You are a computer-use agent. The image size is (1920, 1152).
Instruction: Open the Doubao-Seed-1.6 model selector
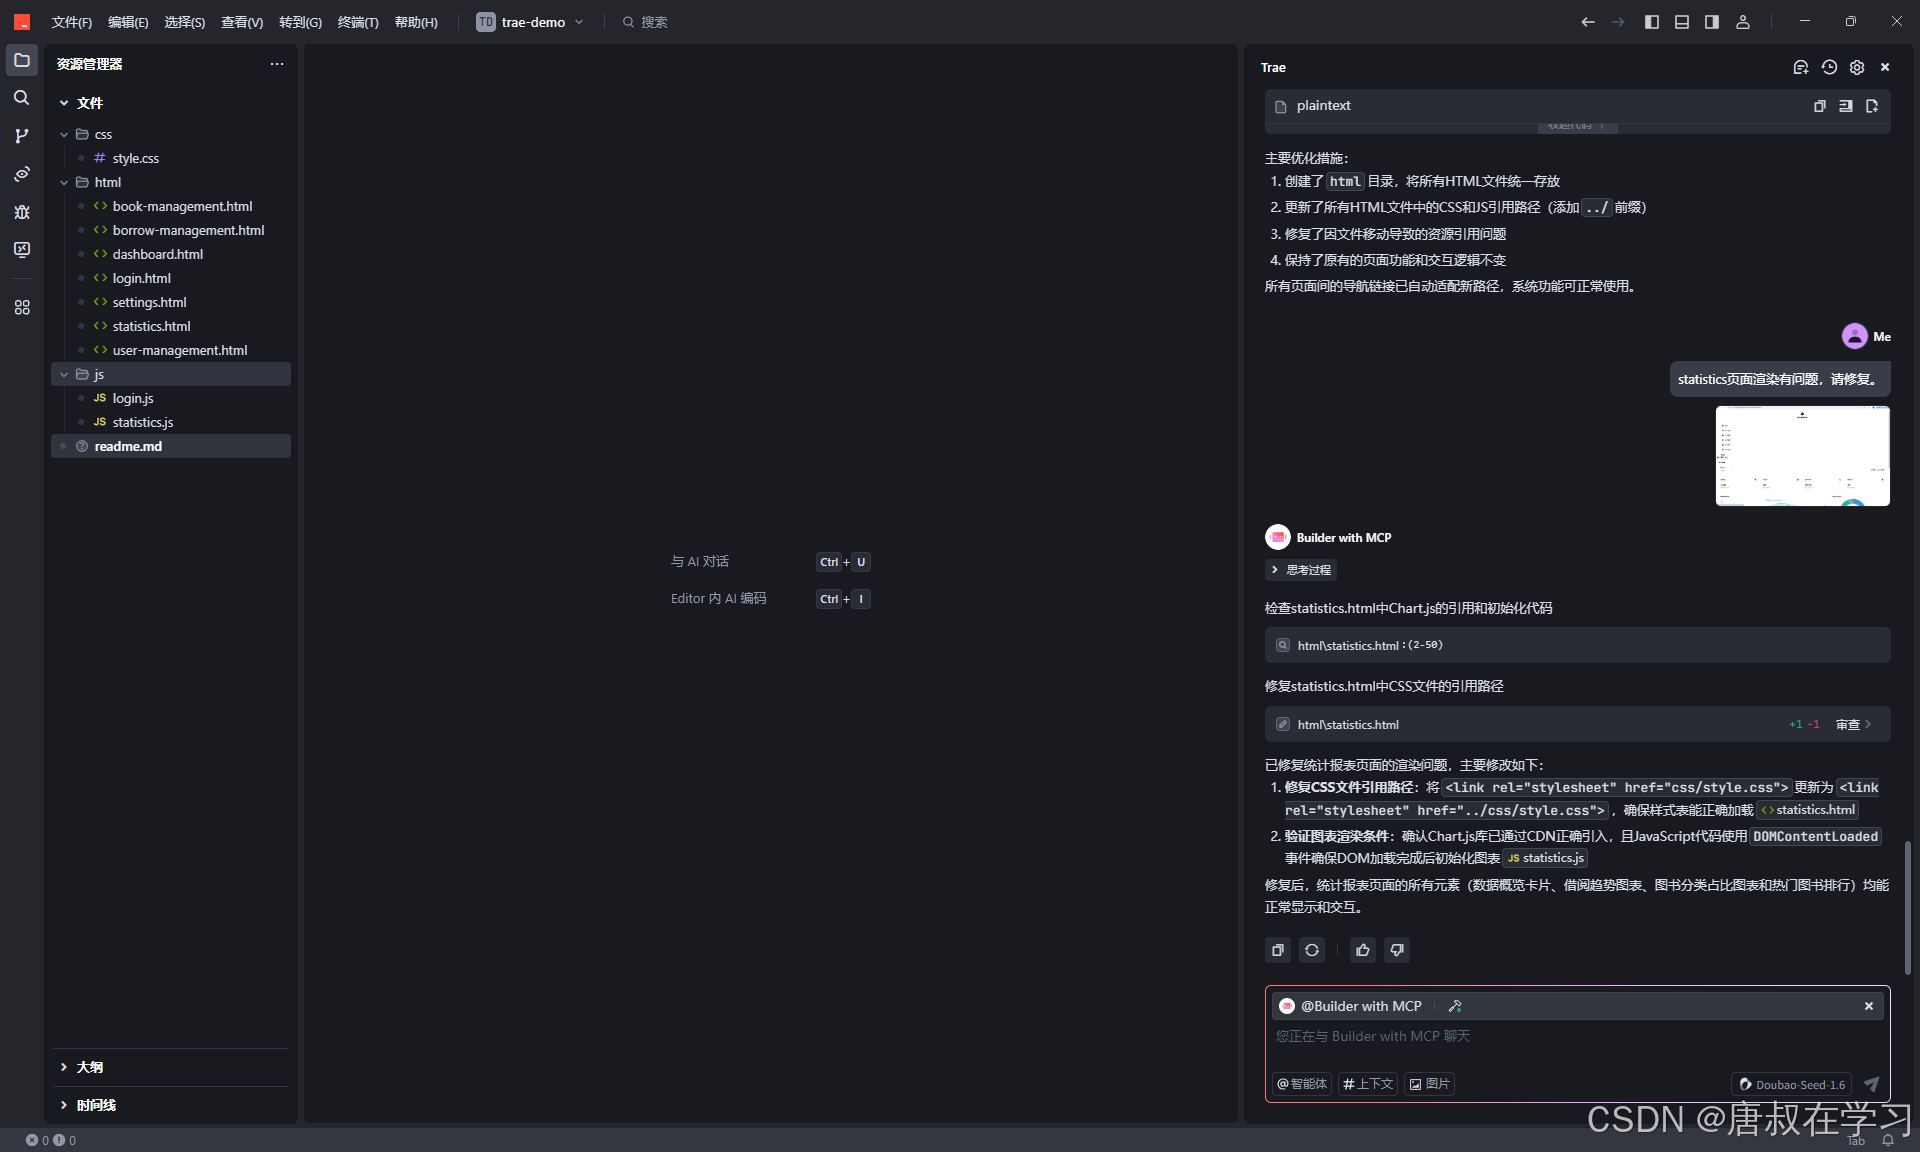pyautogui.click(x=1791, y=1084)
